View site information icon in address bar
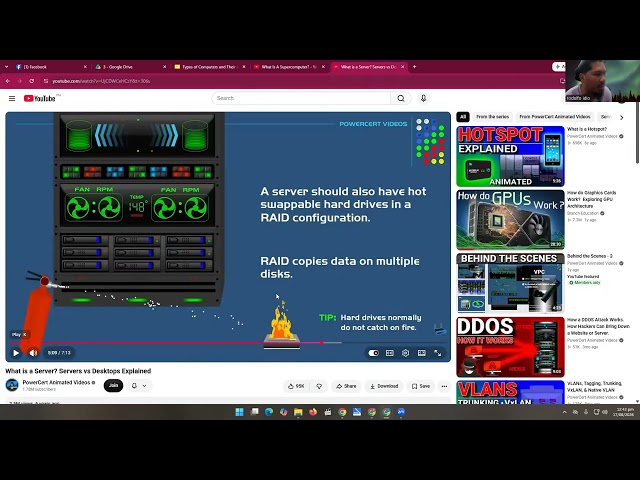640x480 pixels. tap(46, 81)
